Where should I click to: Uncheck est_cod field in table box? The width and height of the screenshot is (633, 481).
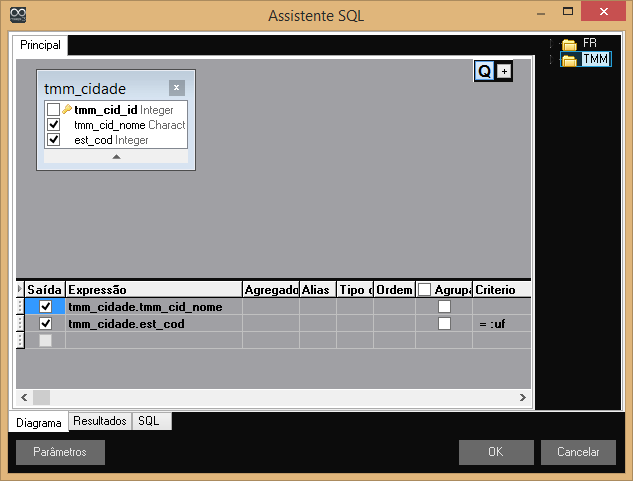pos(53,140)
